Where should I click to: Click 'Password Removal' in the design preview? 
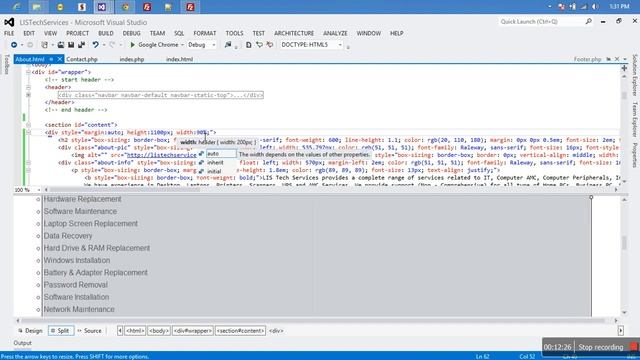click(x=76, y=284)
